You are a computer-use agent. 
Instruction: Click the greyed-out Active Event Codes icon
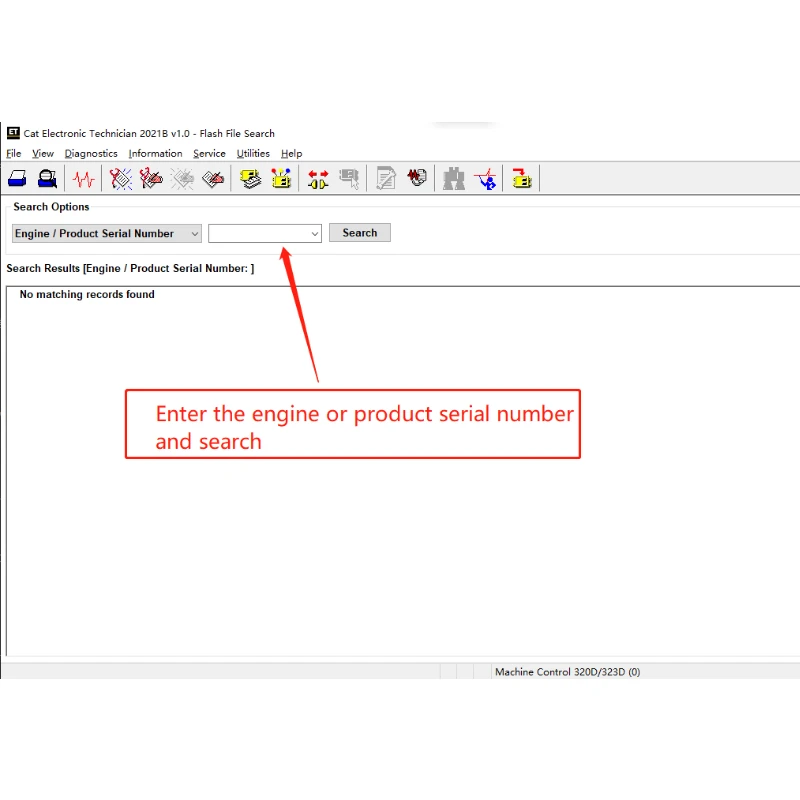(x=182, y=179)
